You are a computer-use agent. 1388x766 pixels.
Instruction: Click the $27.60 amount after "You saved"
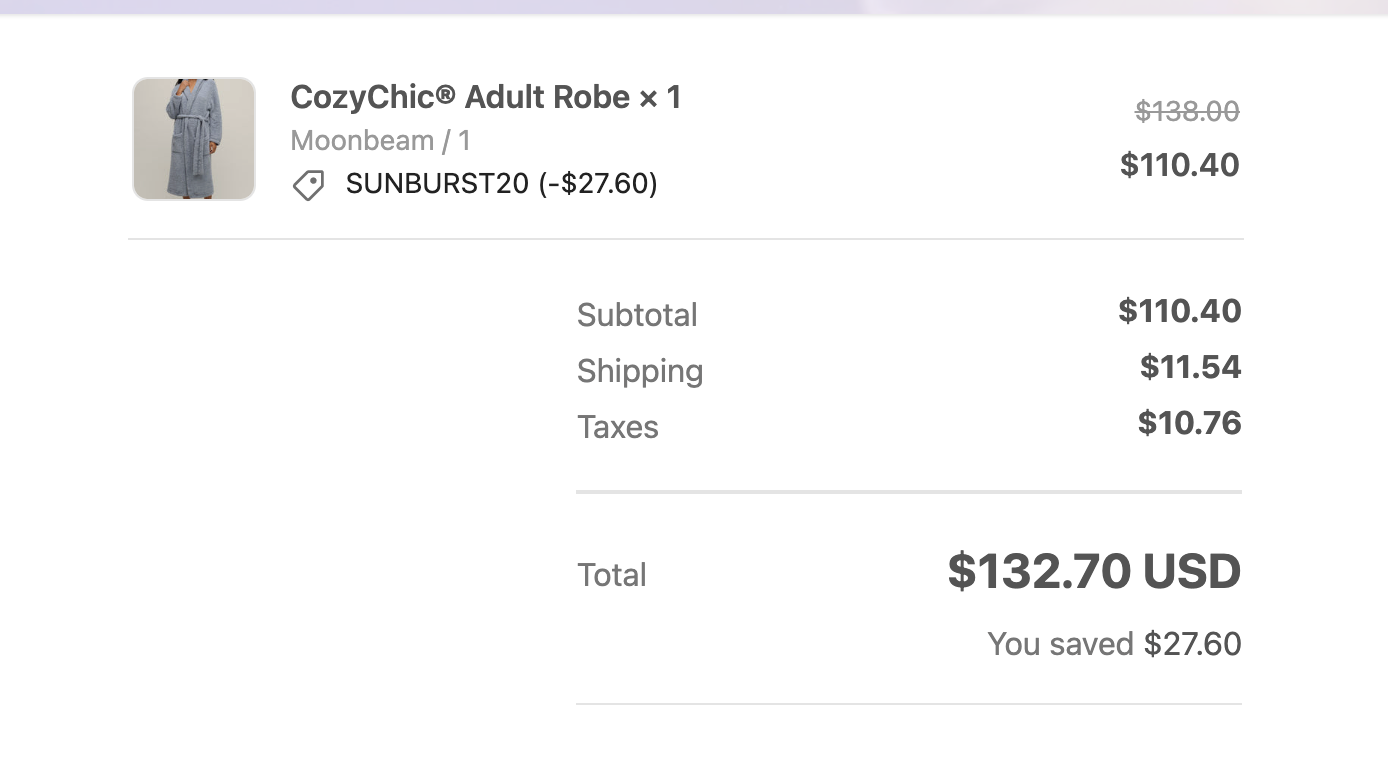click(x=1192, y=644)
